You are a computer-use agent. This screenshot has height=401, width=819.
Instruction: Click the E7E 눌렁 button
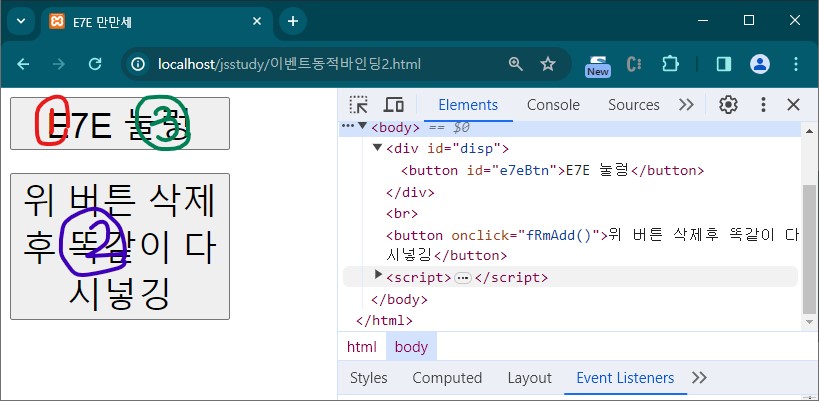[120, 123]
